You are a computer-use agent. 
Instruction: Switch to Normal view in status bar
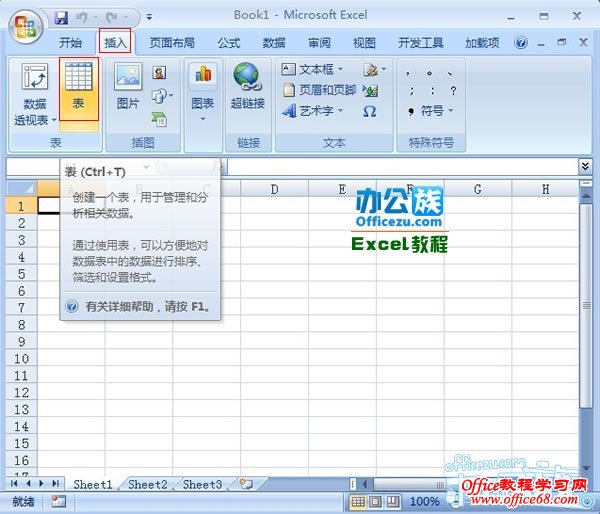click(x=358, y=501)
